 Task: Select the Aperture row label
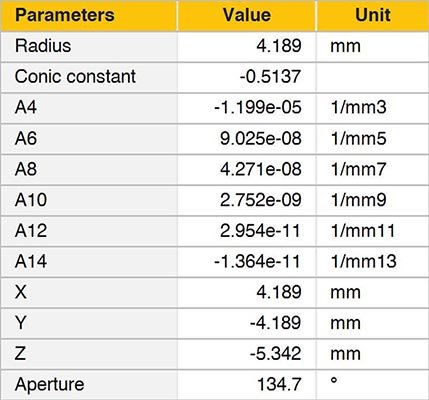(50, 384)
